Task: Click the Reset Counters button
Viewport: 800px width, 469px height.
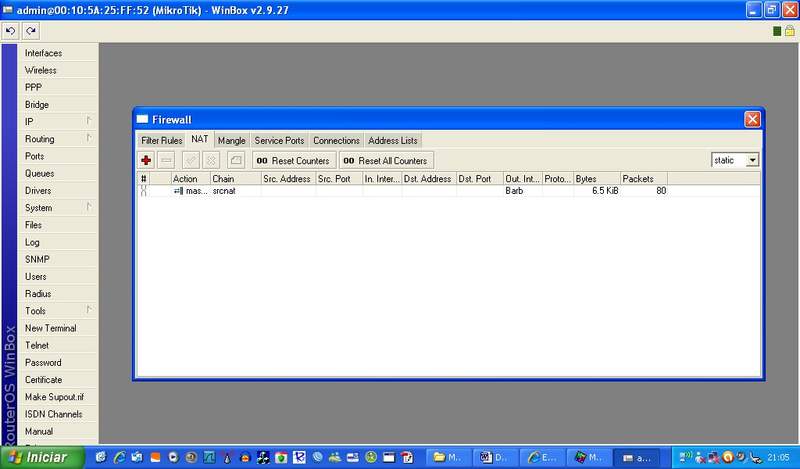Action: tap(294, 160)
